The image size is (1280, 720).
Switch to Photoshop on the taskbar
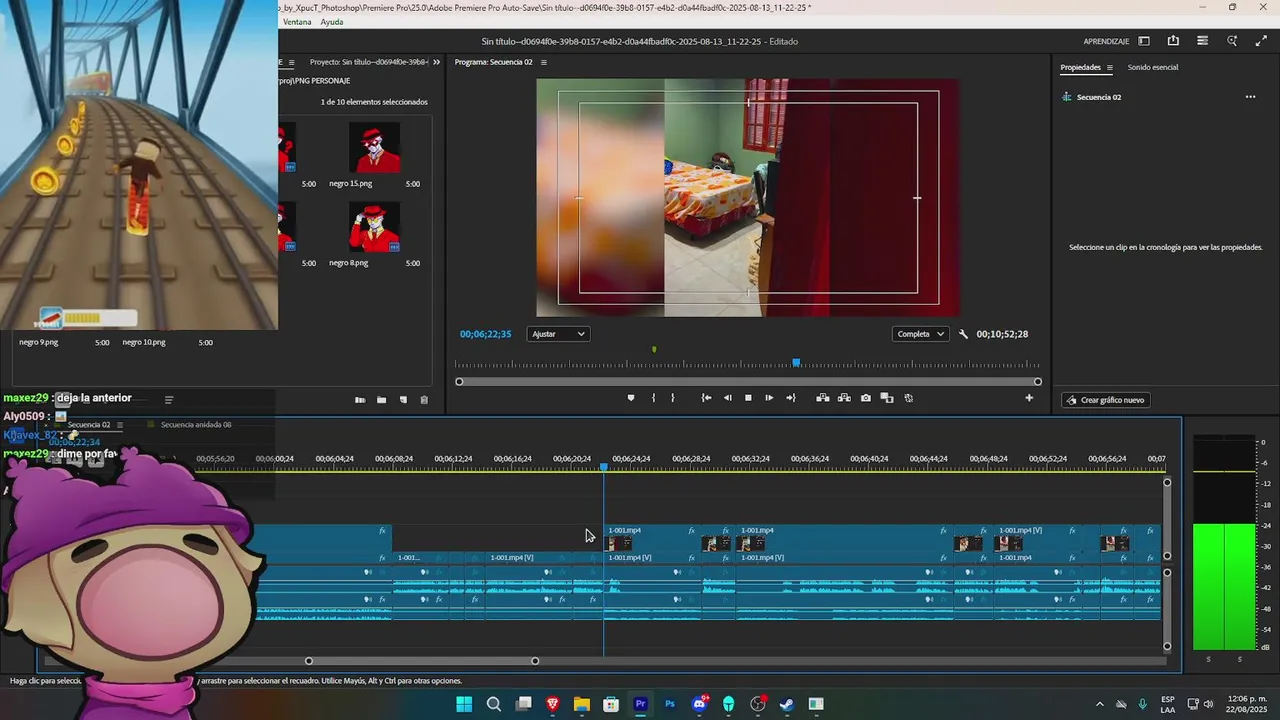tap(670, 704)
